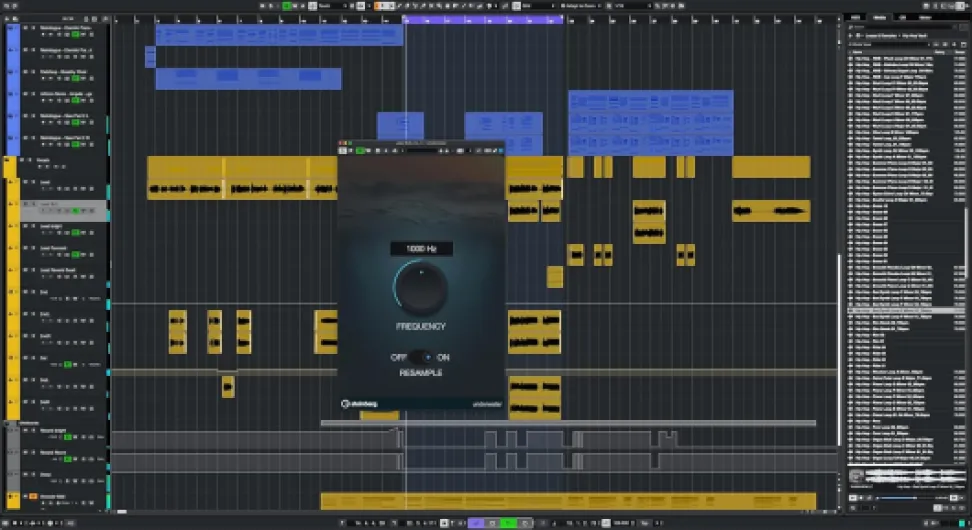Image resolution: width=972 pixels, height=530 pixels.
Task: Bypass the plugin using its header power button
Action: [343, 151]
